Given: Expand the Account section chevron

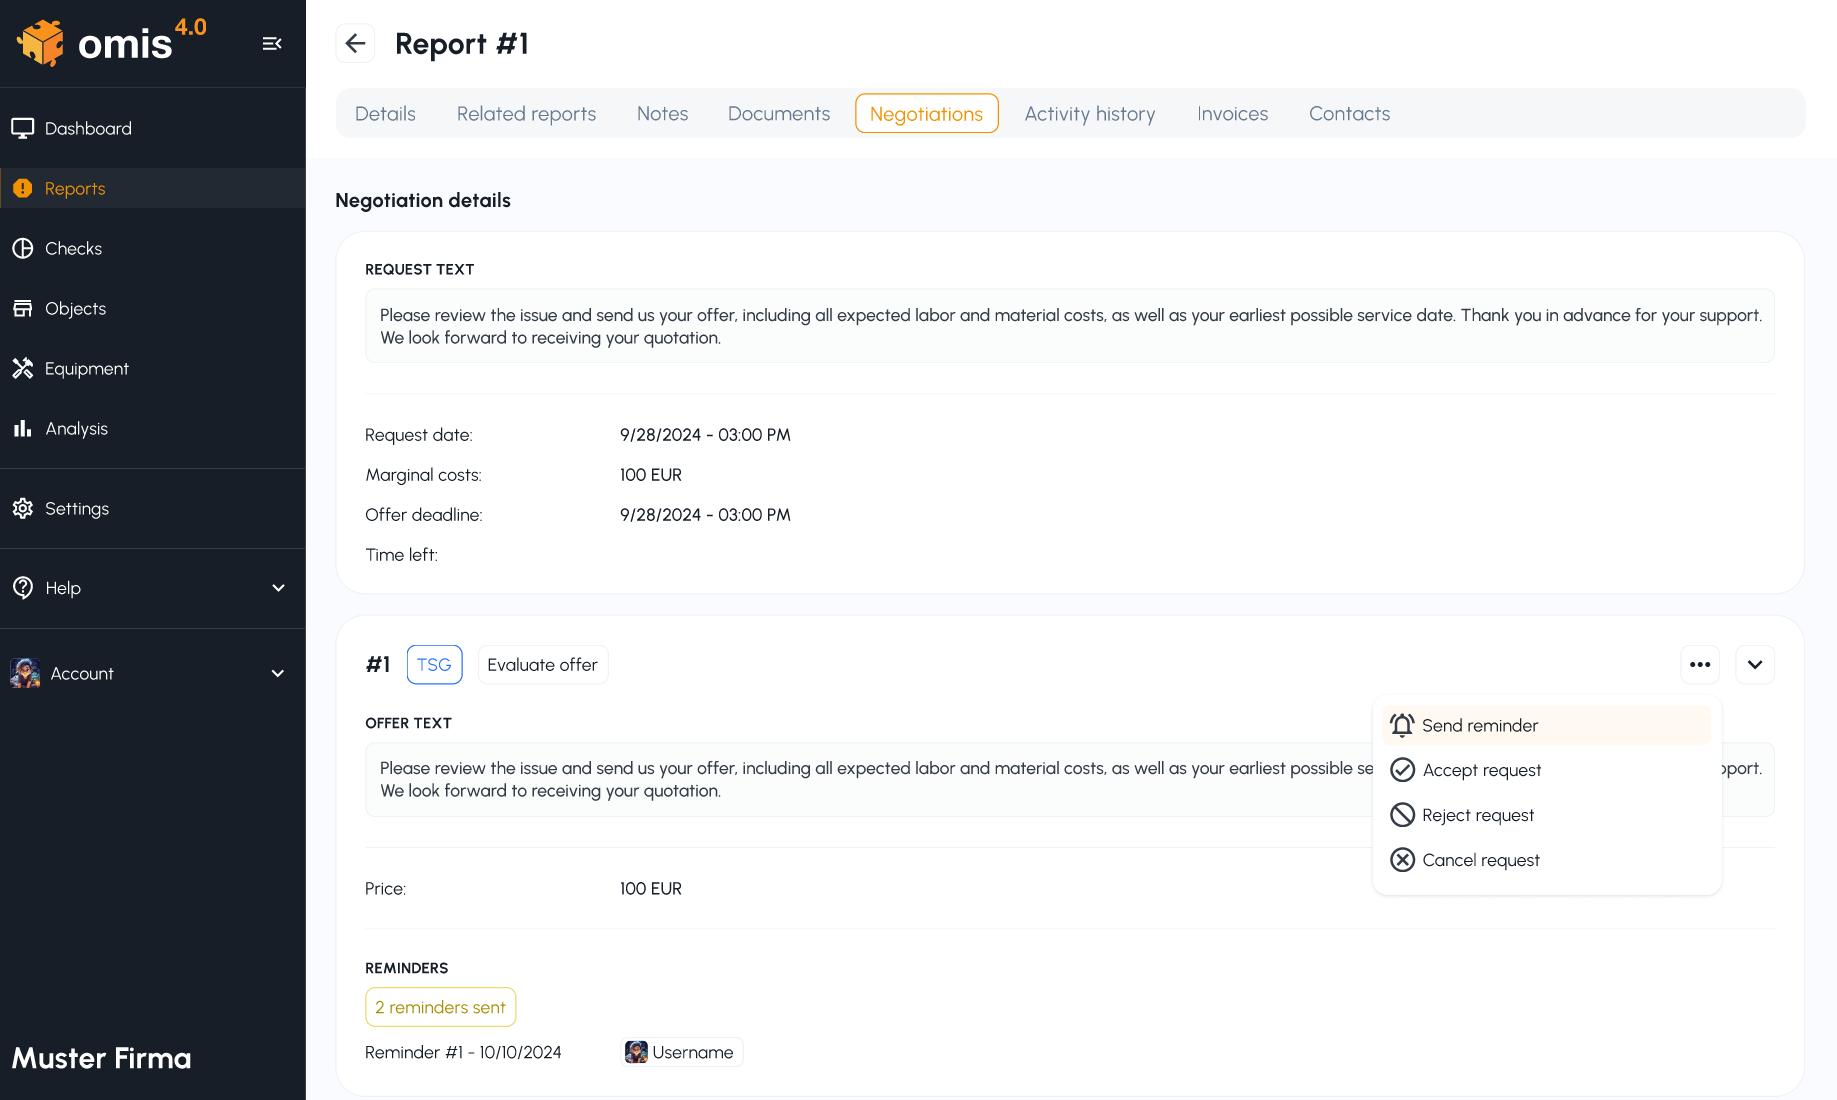Looking at the screenshot, I should (277, 673).
